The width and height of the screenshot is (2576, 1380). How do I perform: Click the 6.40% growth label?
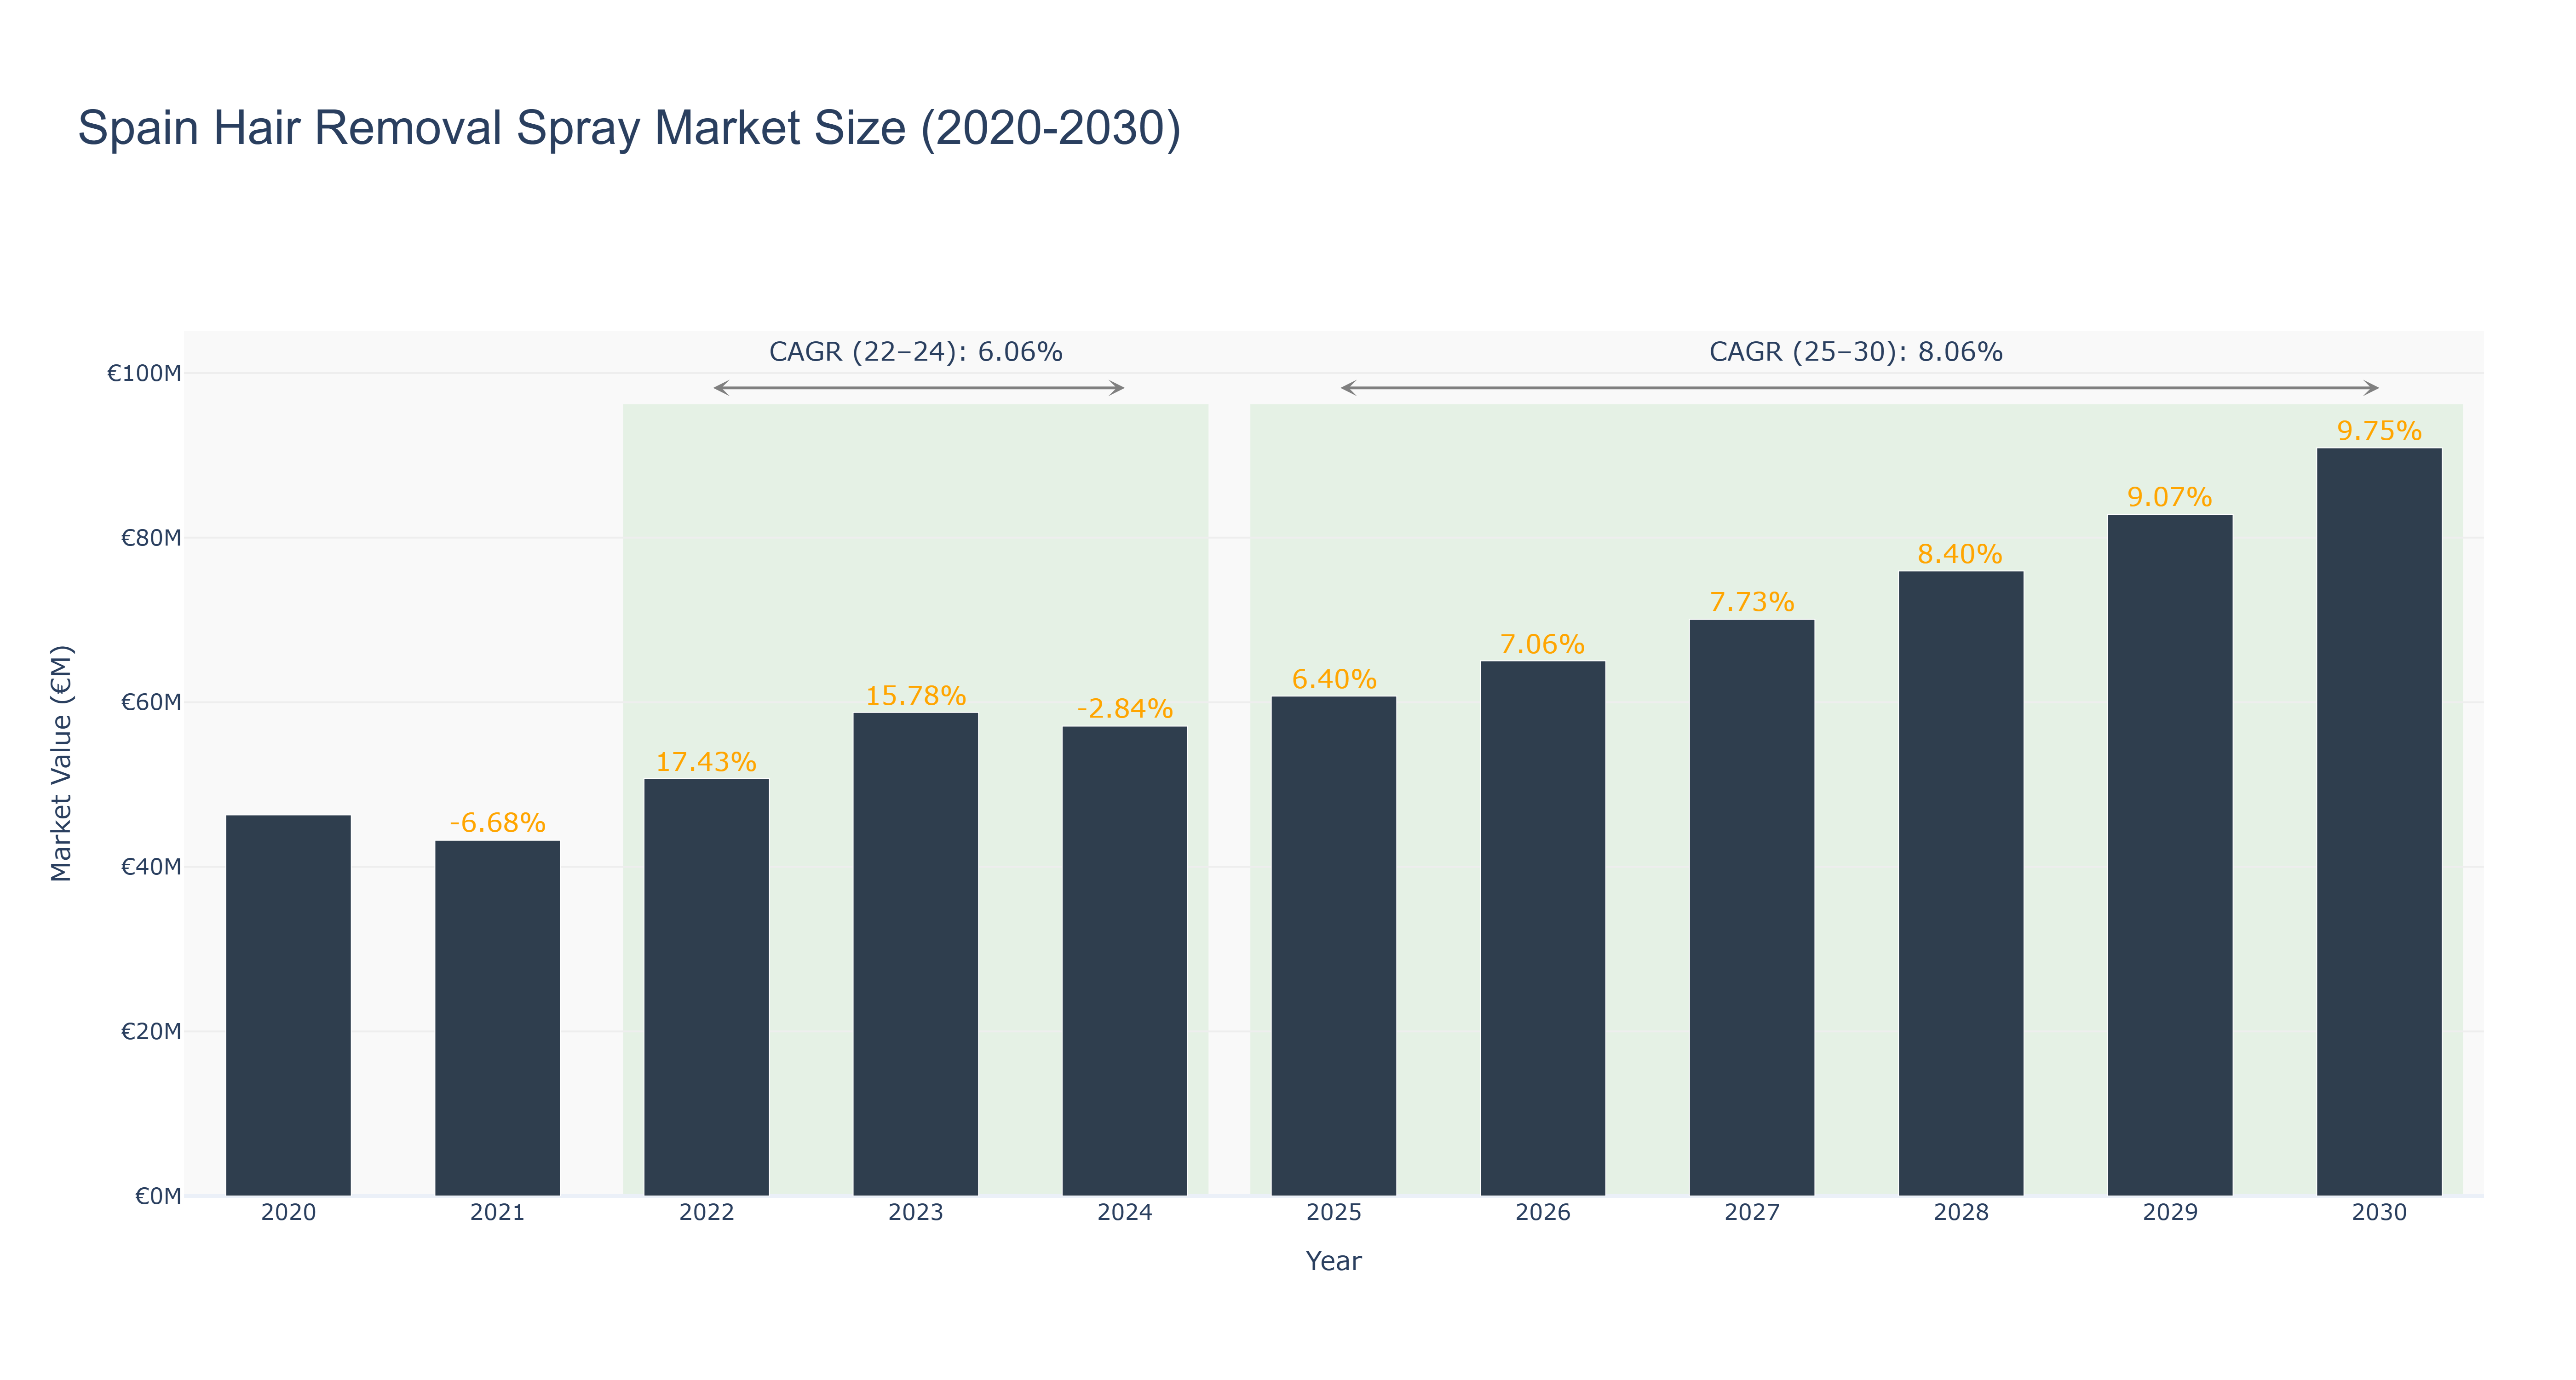pyautogui.click(x=1334, y=680)
